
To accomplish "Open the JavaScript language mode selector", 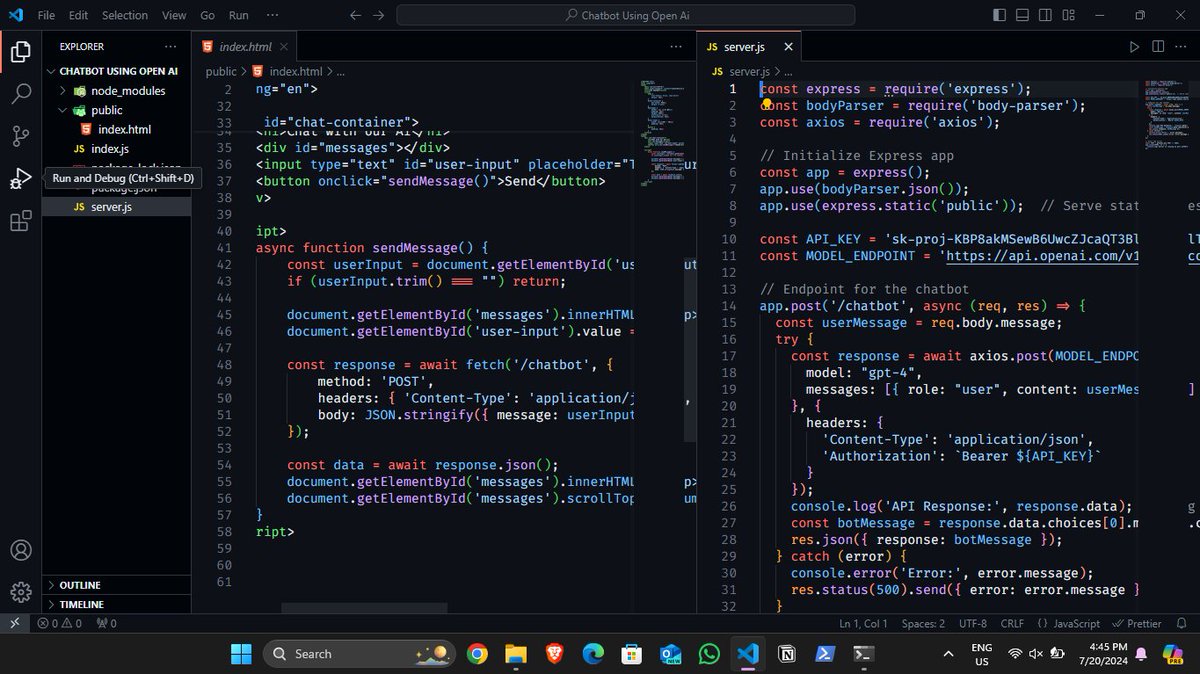I will [x=1077, y=623].
